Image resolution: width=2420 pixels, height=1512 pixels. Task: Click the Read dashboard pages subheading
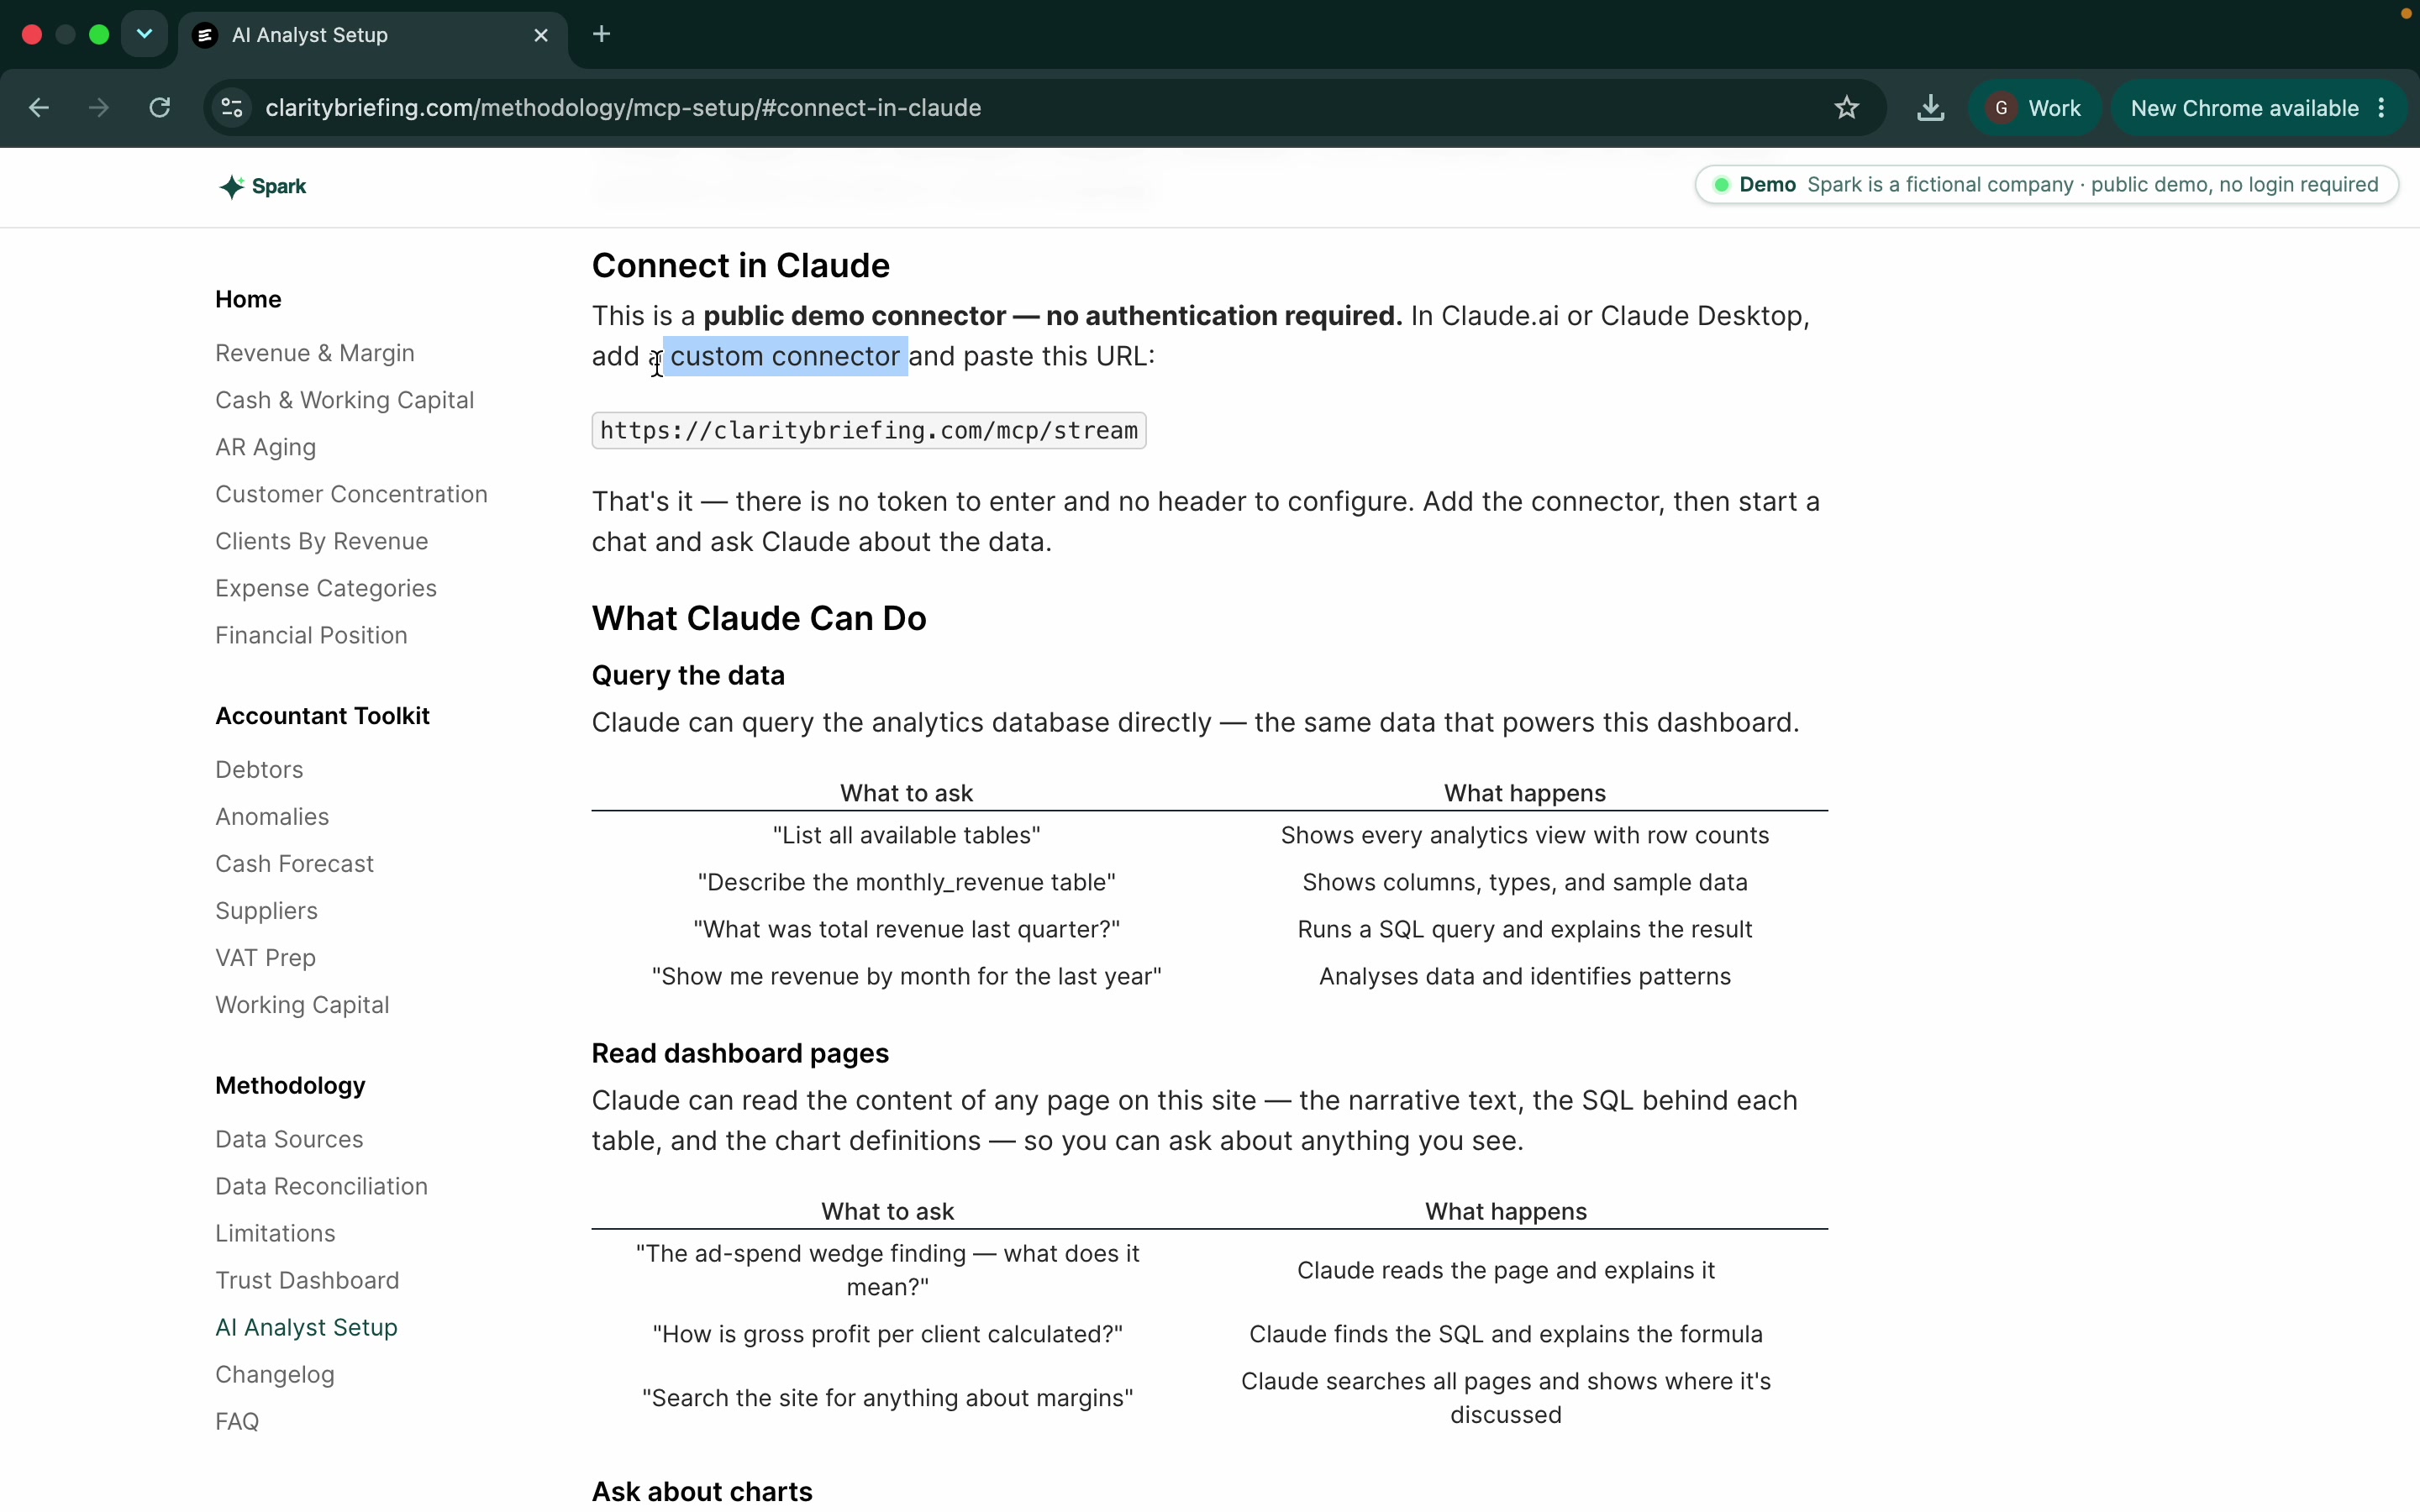740,1054
